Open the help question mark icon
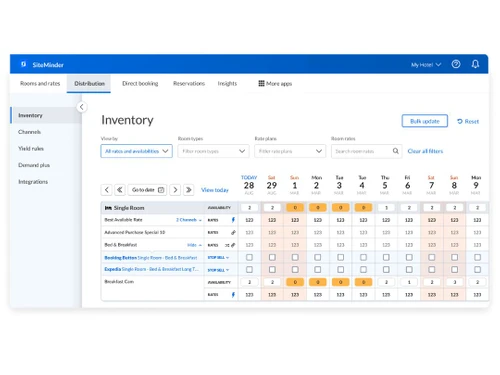This screenshot has width=500, height=375. pyautogui.click(x=456, y=64)
